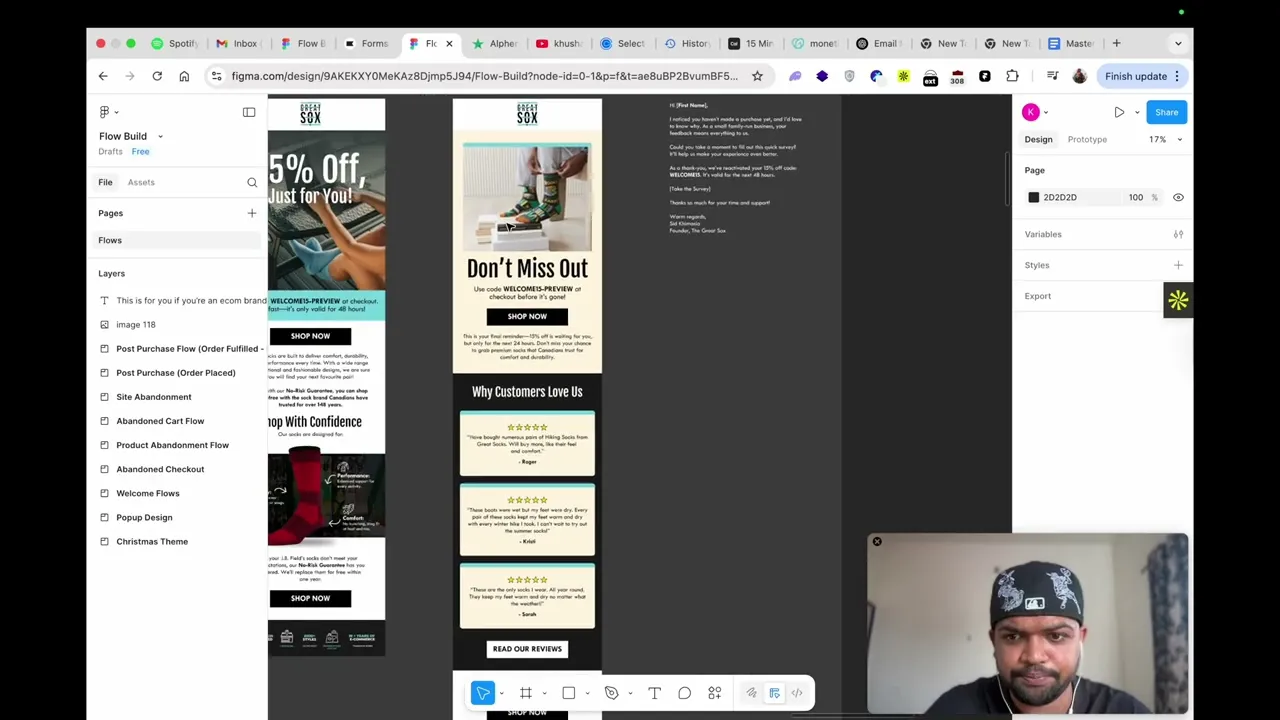Open present options dropdown beside play
The height and width of the screenshot is (720, 1280).
pos(1137,112)
